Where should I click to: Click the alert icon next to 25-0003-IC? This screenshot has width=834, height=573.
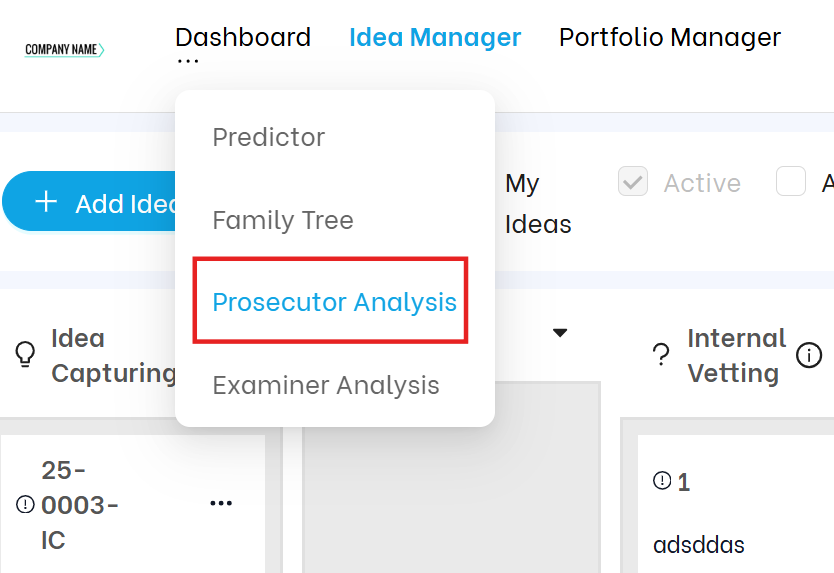coord(25,504)
